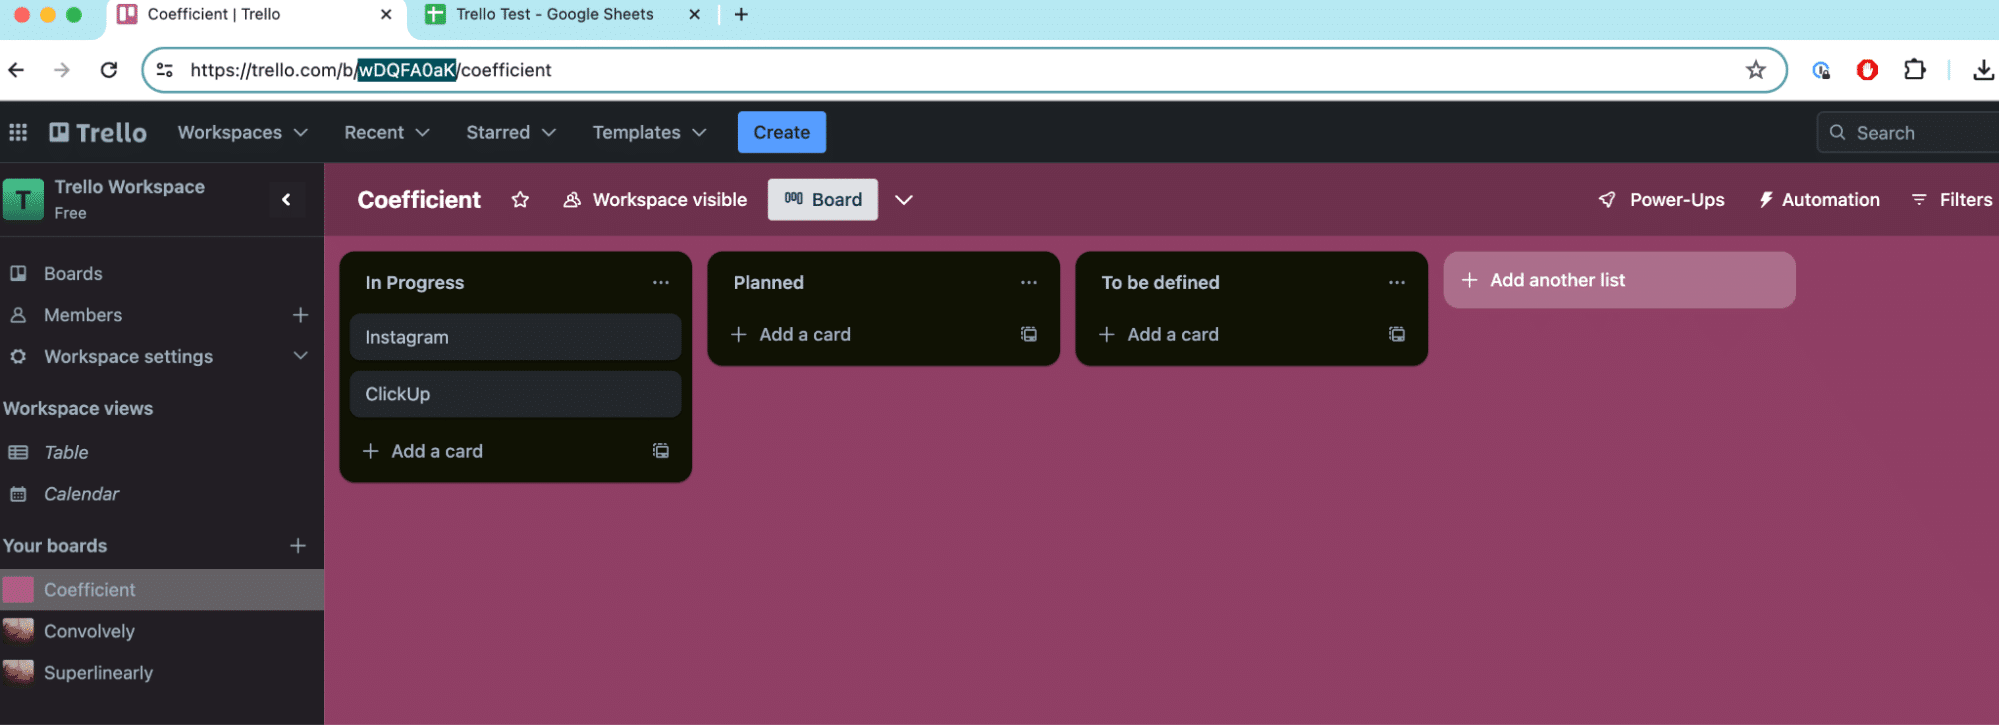Image resolution: width=1999 pixels, height=726 pixels.
Task: Add a new board with the plus icon
Action: [x=298, y=546]
